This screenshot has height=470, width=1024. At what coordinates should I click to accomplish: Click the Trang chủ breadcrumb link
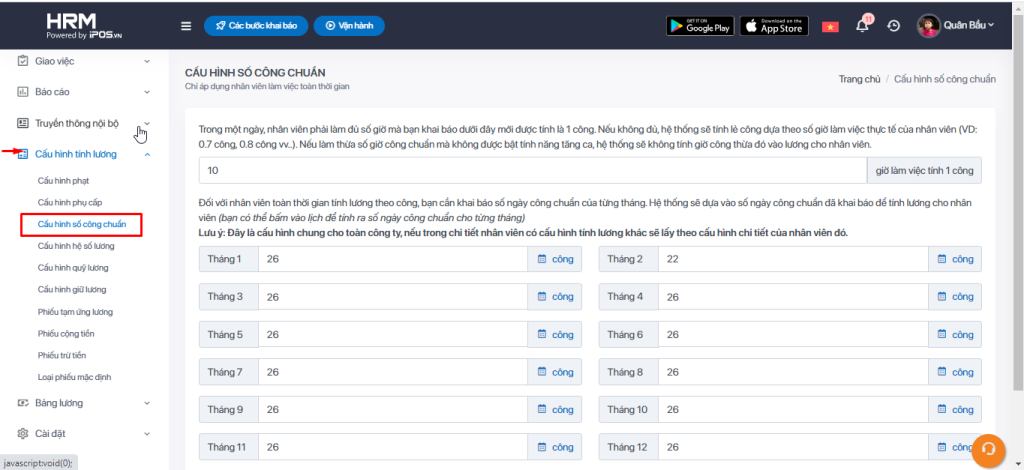pyautogui.click(x=859, y=79)
